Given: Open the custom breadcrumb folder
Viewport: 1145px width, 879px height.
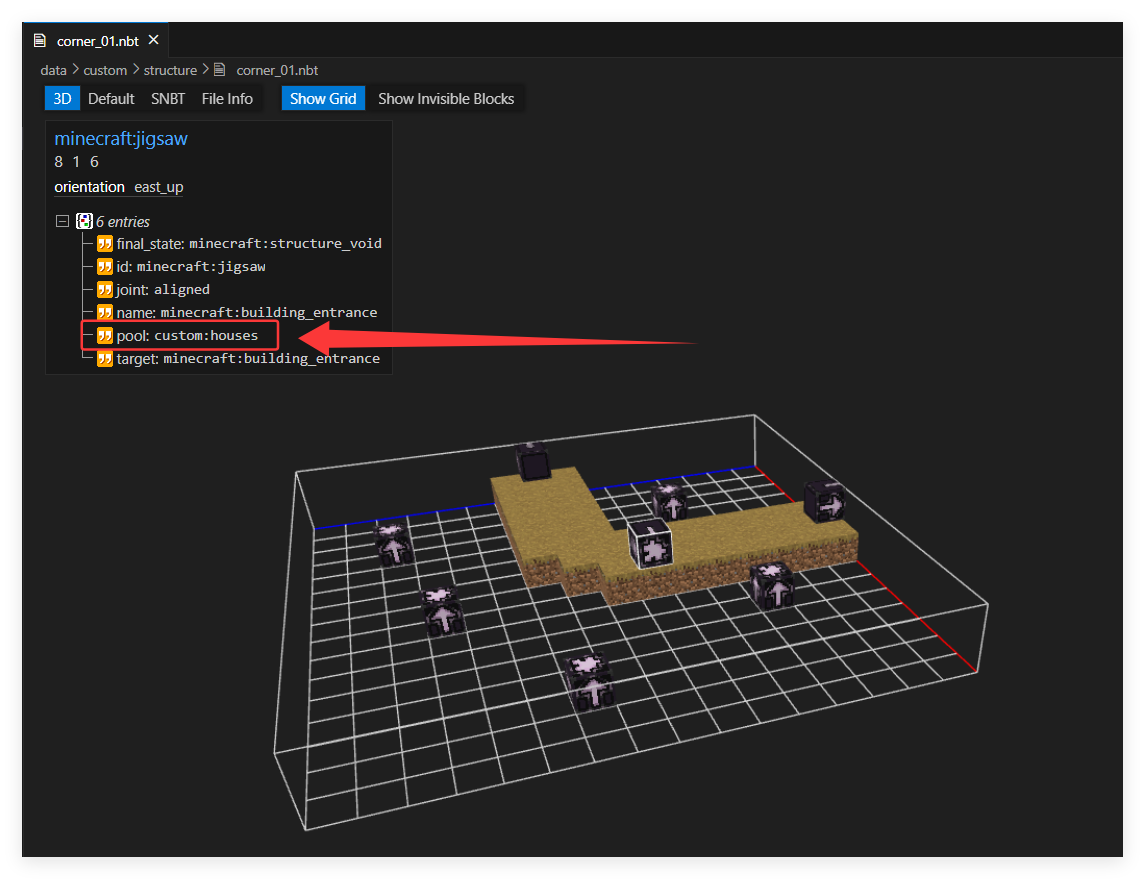Looking at the screenshot, I should [x=105, y=70].
